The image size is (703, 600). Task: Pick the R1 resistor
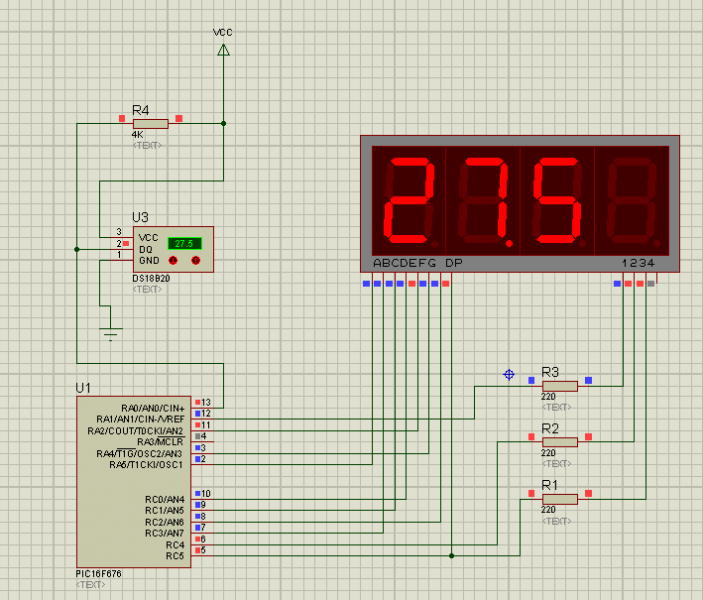[x=559, y=497]
